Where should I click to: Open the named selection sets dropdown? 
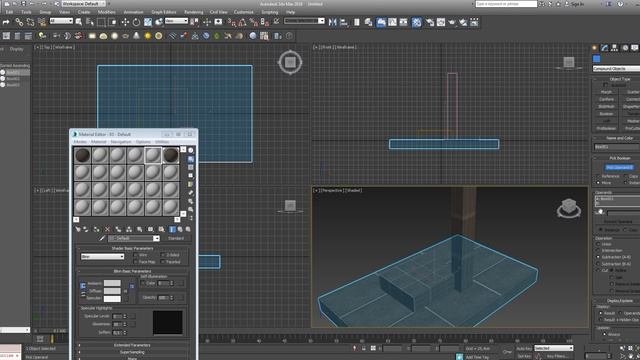point(304,21)
